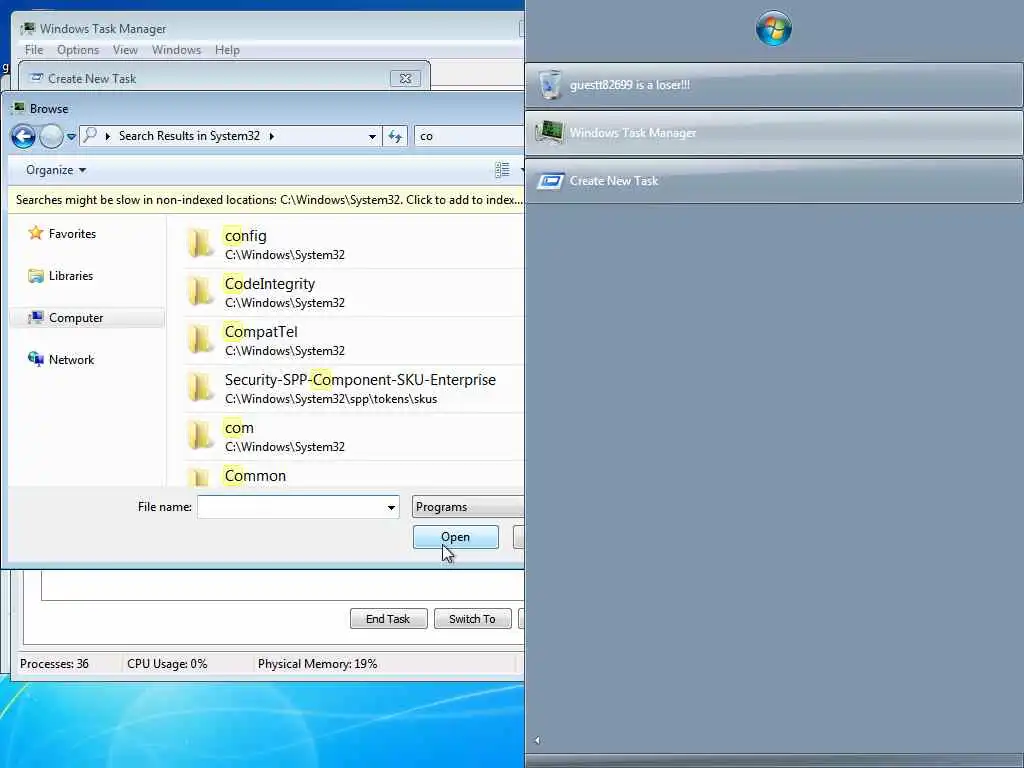This screenshot has height=768, width=1024.
Task: Click the index warning information bar
Action: coord(266,200)
